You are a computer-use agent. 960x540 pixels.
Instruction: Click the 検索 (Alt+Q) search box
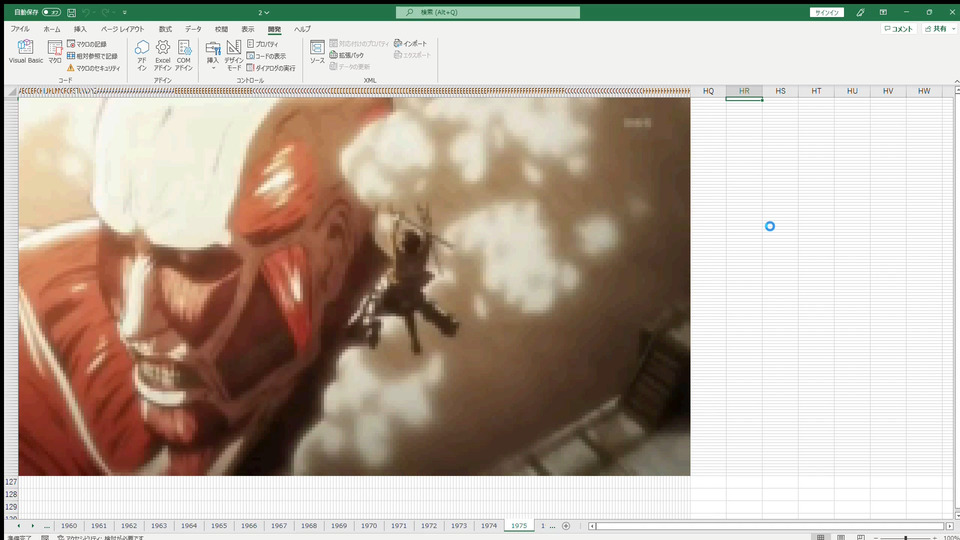488,12
